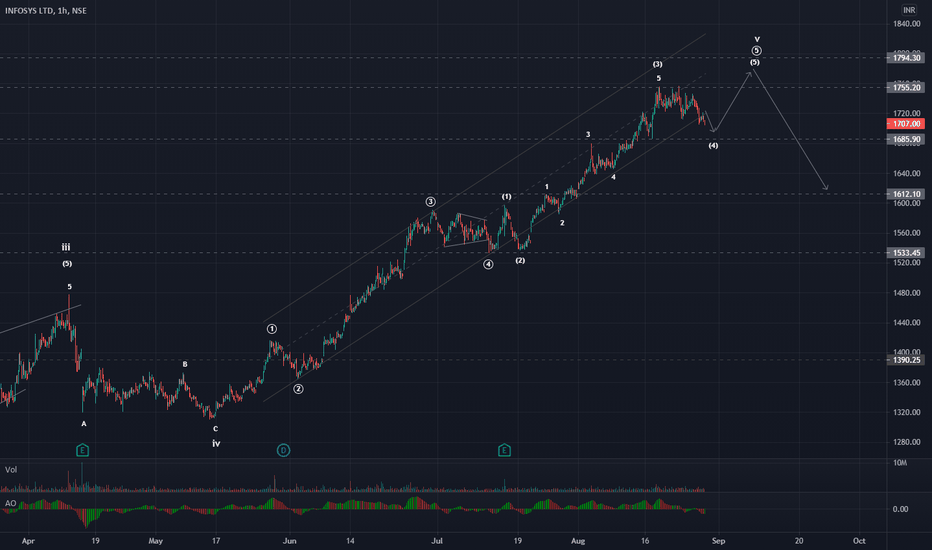The width and height of the screenshot is (932, 550).
Task: Select the circled 1 wave label
Action: 272,329
